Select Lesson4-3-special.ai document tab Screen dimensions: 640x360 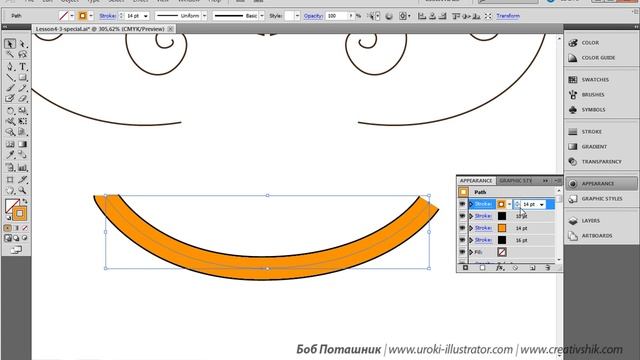click(x=100, y=29)
